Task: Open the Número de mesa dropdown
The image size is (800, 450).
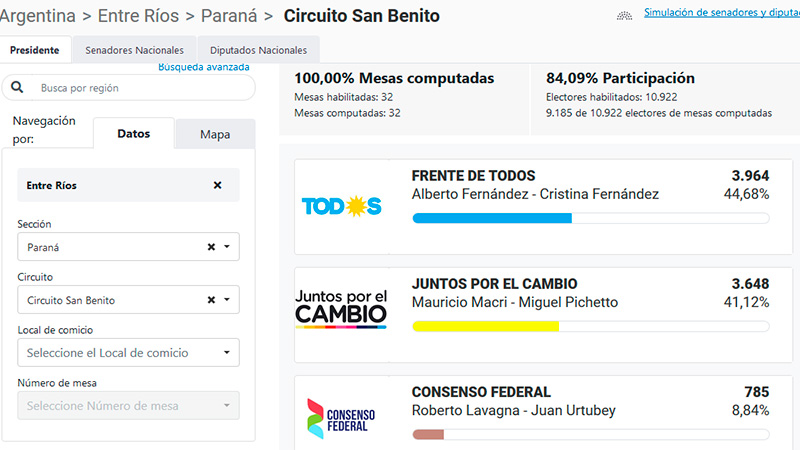Action: (x=129, y=406)
